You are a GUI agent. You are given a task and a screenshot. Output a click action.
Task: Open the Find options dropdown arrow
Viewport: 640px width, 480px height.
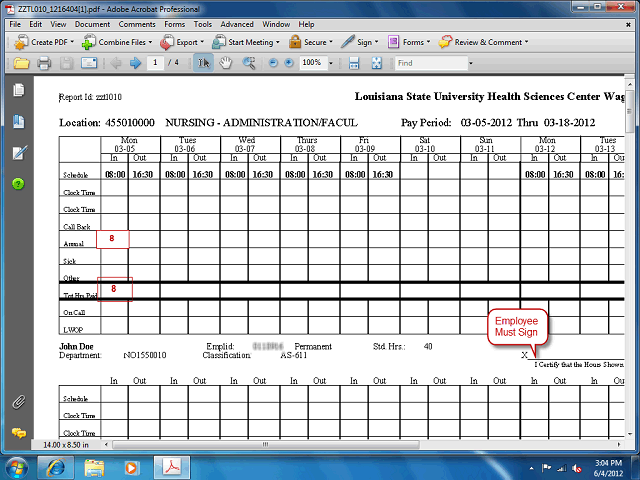pos(471,63)
